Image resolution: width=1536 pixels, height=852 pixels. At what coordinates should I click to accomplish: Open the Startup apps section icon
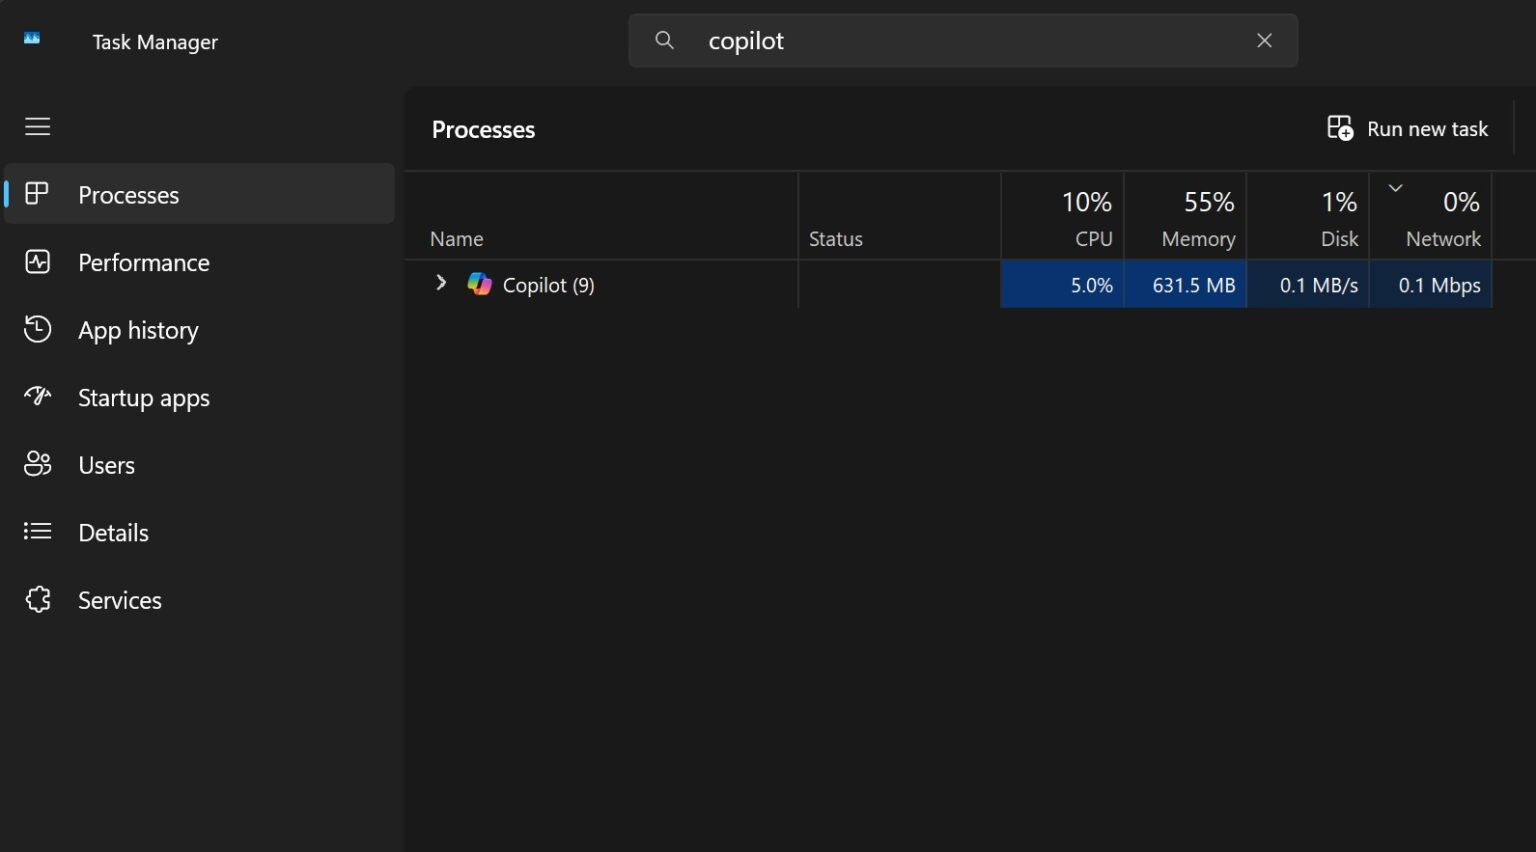click(x=37, y=397)
